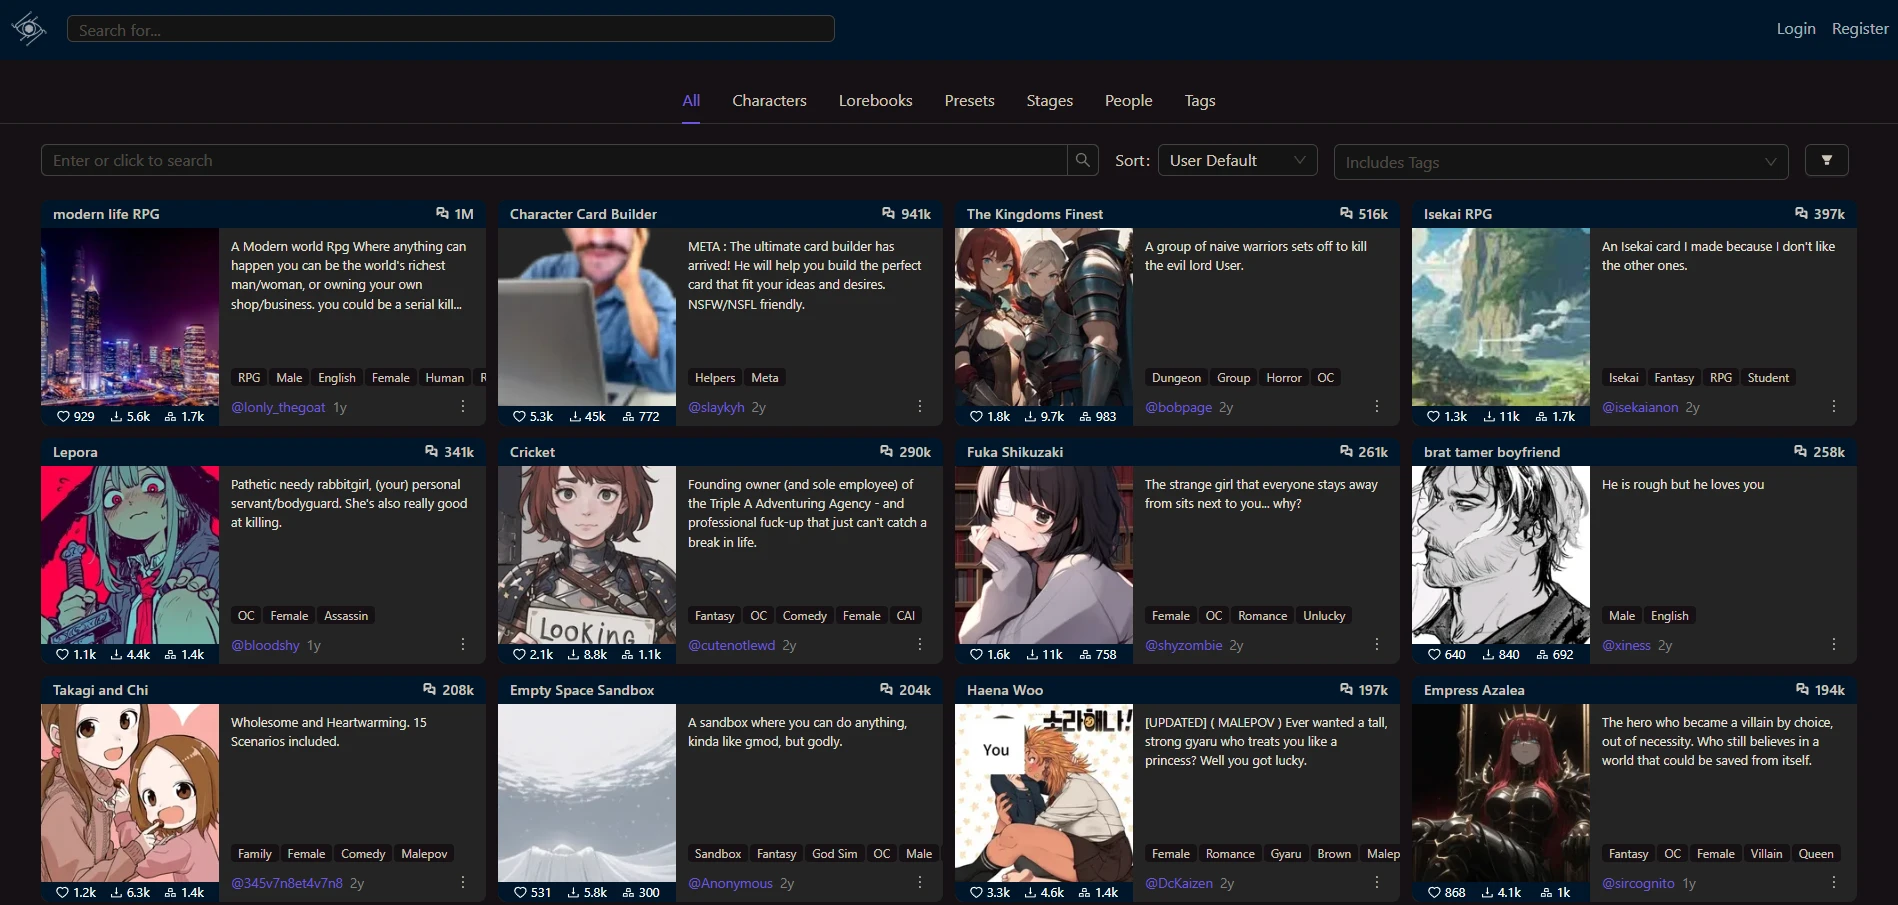Click the Login link

point(1796,29)
